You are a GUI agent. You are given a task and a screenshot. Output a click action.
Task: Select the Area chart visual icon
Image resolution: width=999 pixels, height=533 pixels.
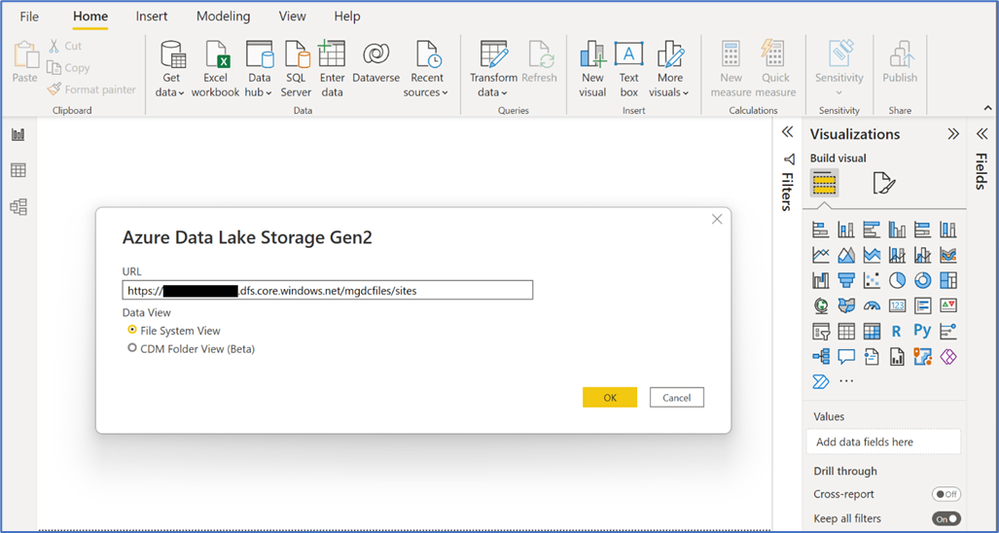[846, 255]
